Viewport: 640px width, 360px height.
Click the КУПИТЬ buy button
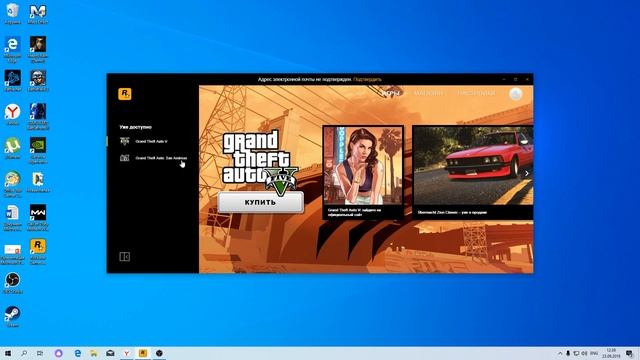coord(261,202)
